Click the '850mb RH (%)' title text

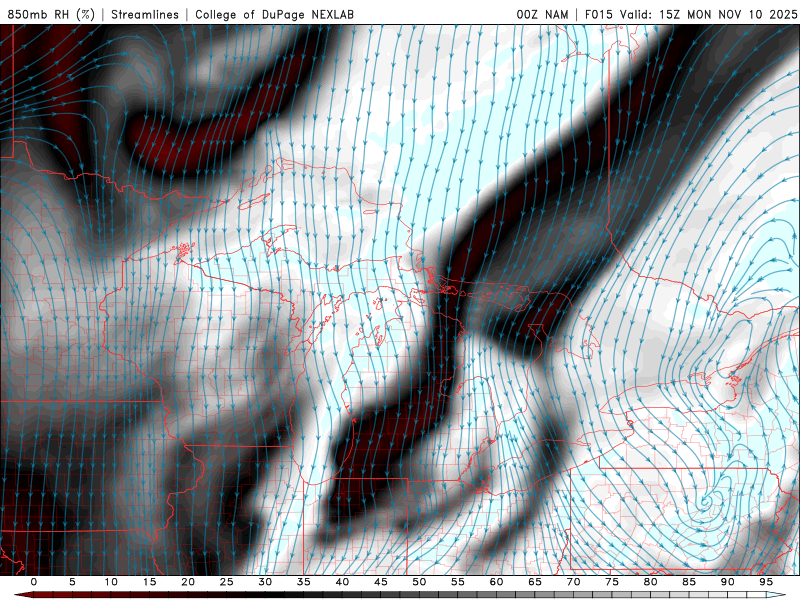pos(51,14)
